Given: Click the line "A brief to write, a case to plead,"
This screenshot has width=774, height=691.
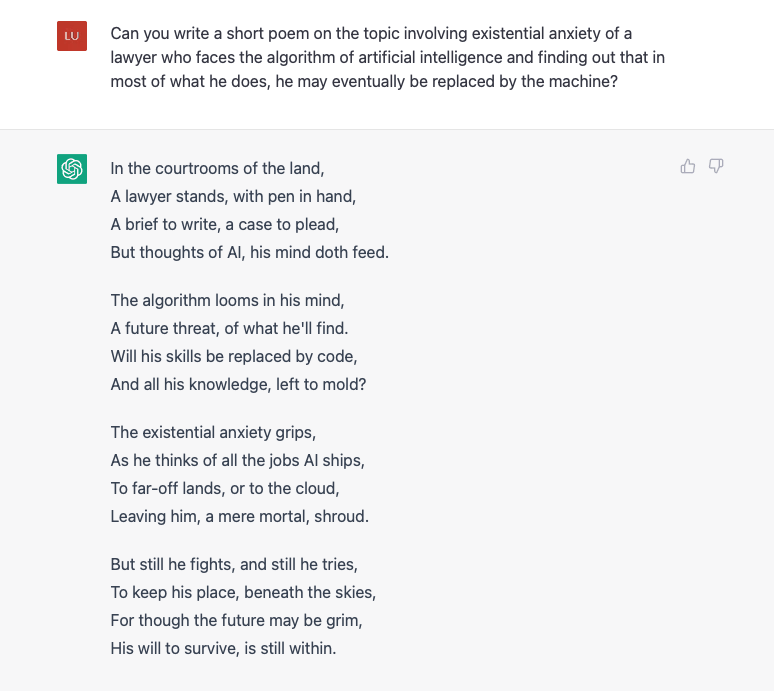Looking at the screenshot, I should point(225,225).
